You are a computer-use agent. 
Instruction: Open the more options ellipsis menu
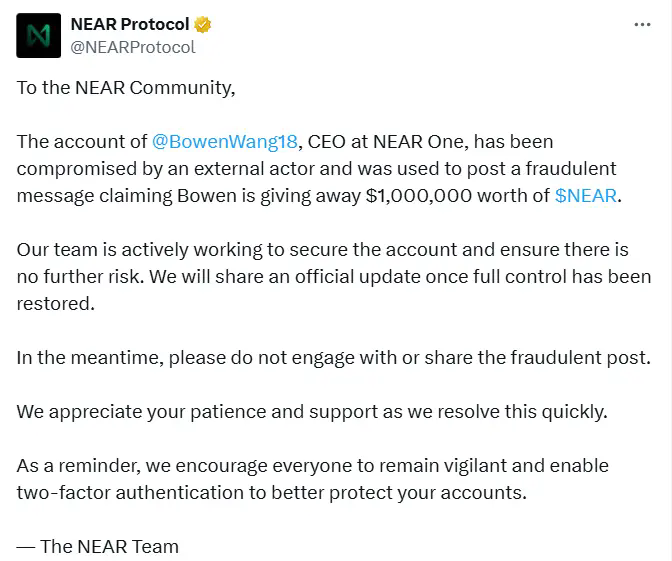click(642, 25)
